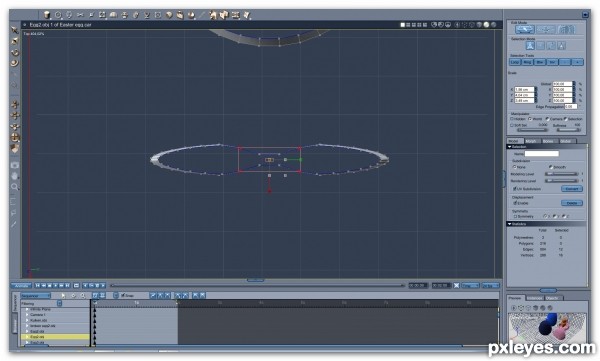Choose the gem-shaped tool in top toolbar
This screenshot has height=361, width=600.
[169, 15]
